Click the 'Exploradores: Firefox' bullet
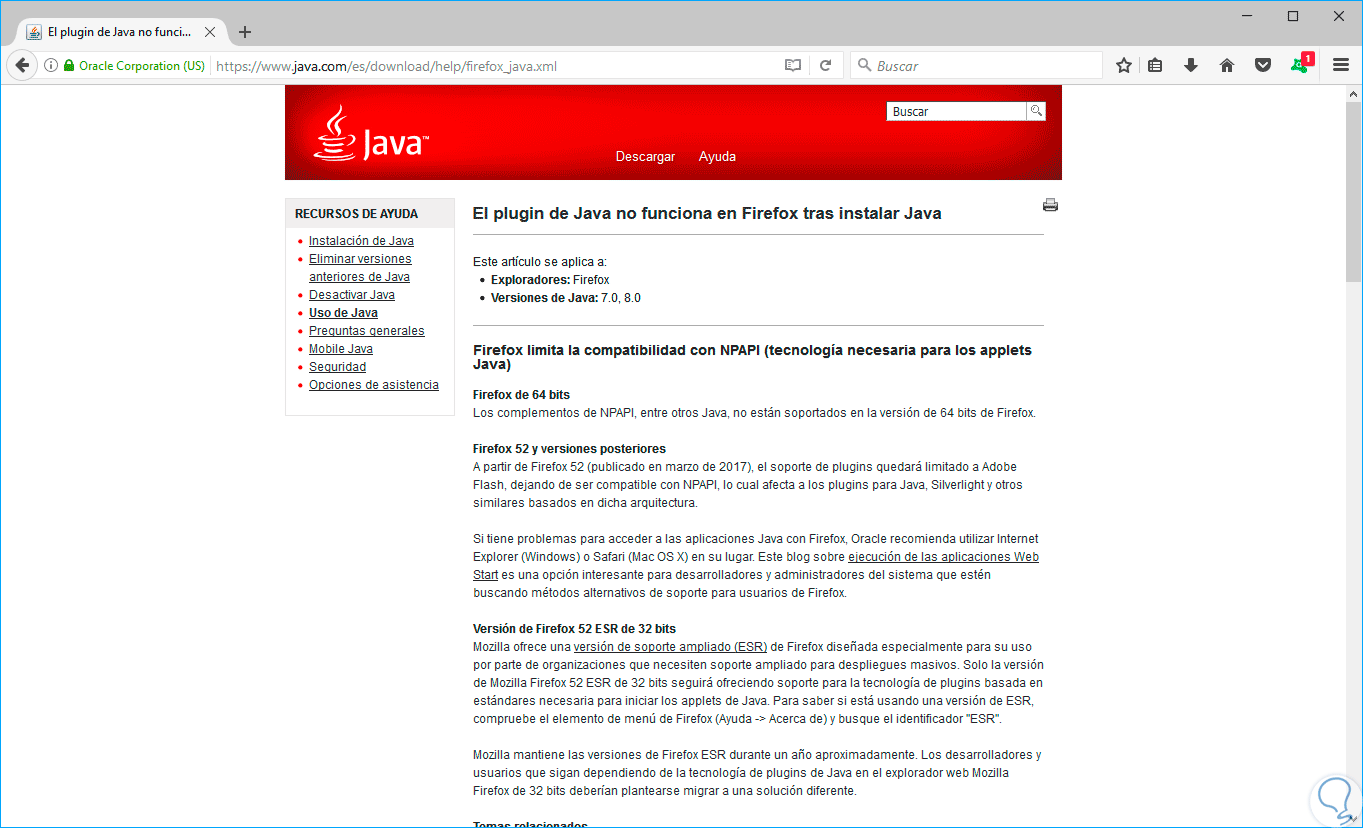1363x828 pixels. pos(550,280)
